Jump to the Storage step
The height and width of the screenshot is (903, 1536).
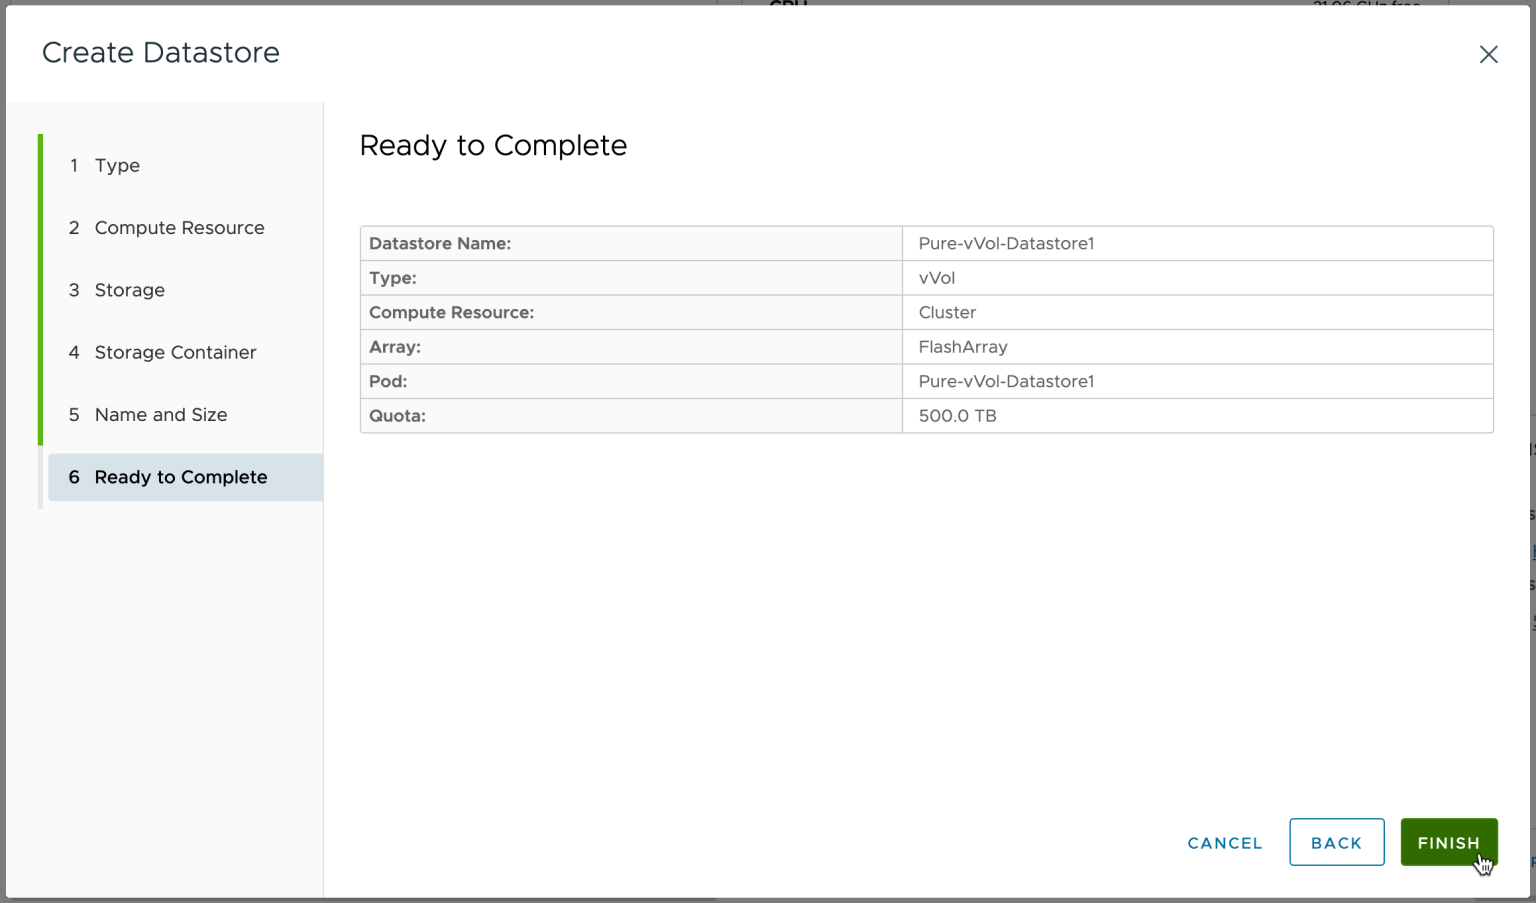point(129,290)
